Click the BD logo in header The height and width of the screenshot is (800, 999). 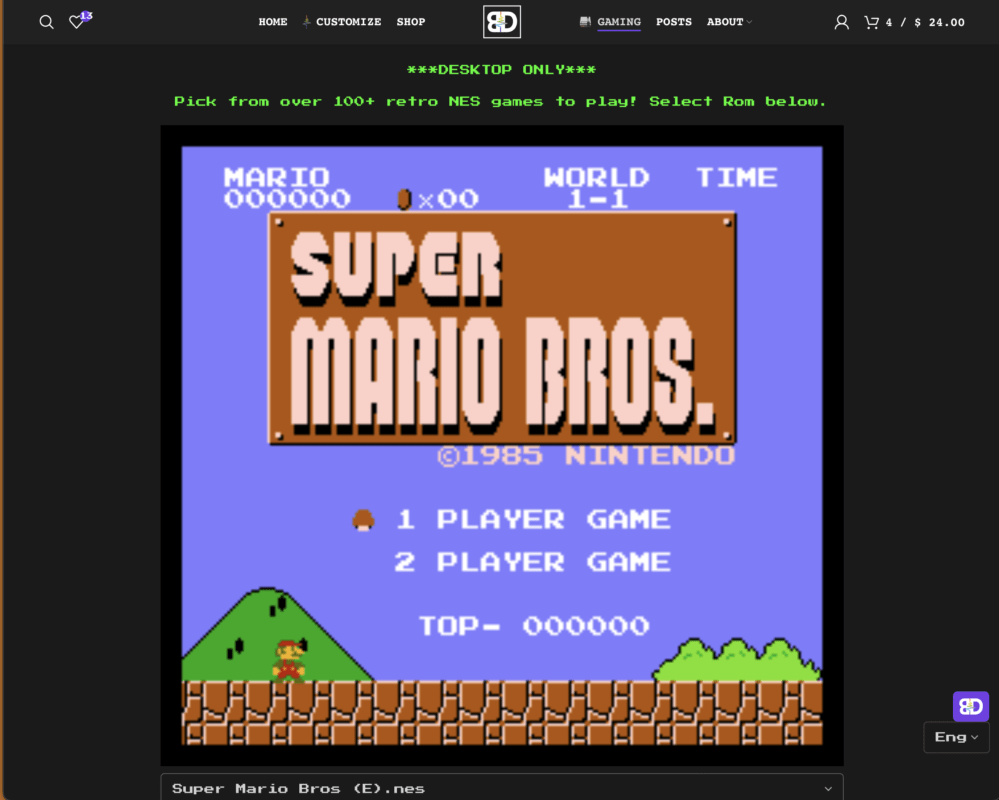(x=502, y=22)
